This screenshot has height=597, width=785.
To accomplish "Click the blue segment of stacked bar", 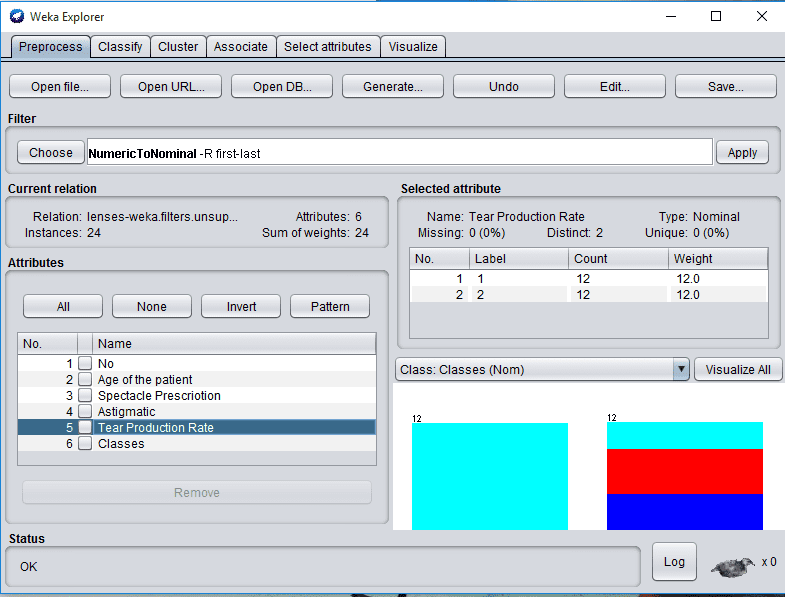I will pos(685,512).
